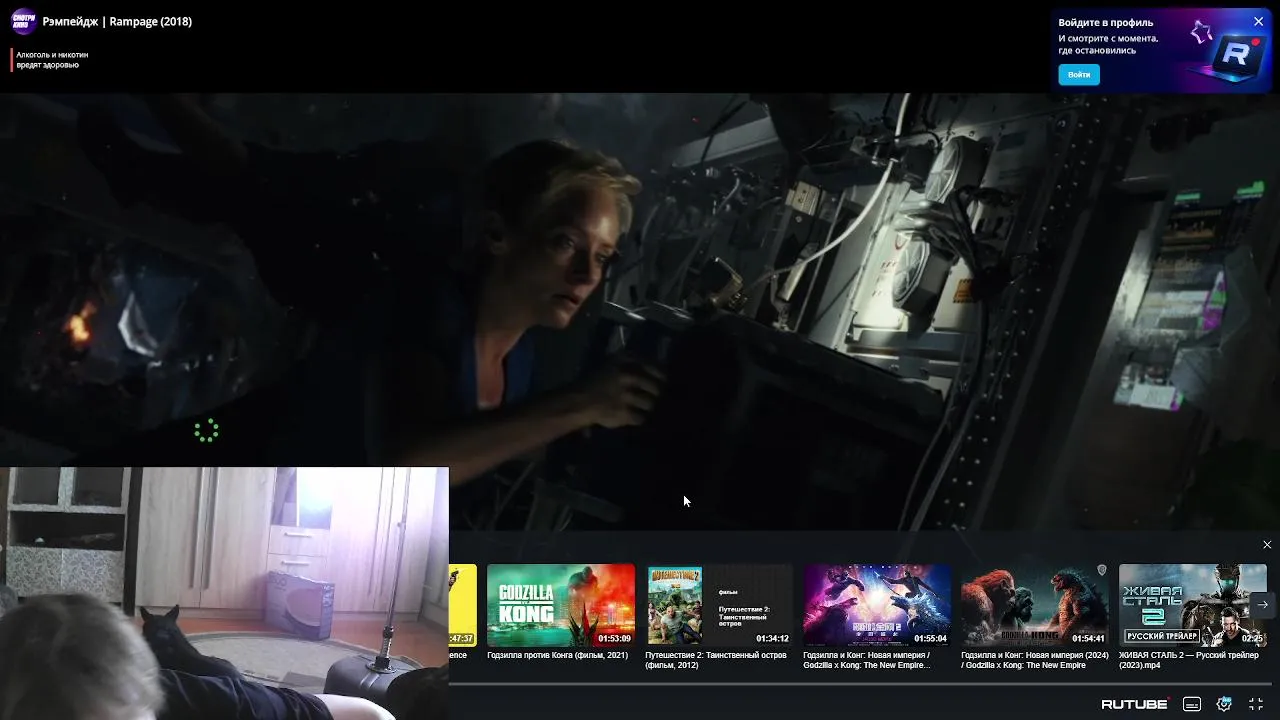Click the "Войти" login button
Screen dimensions: 1280x720
pyautogui.click(x=1079, y=75)
